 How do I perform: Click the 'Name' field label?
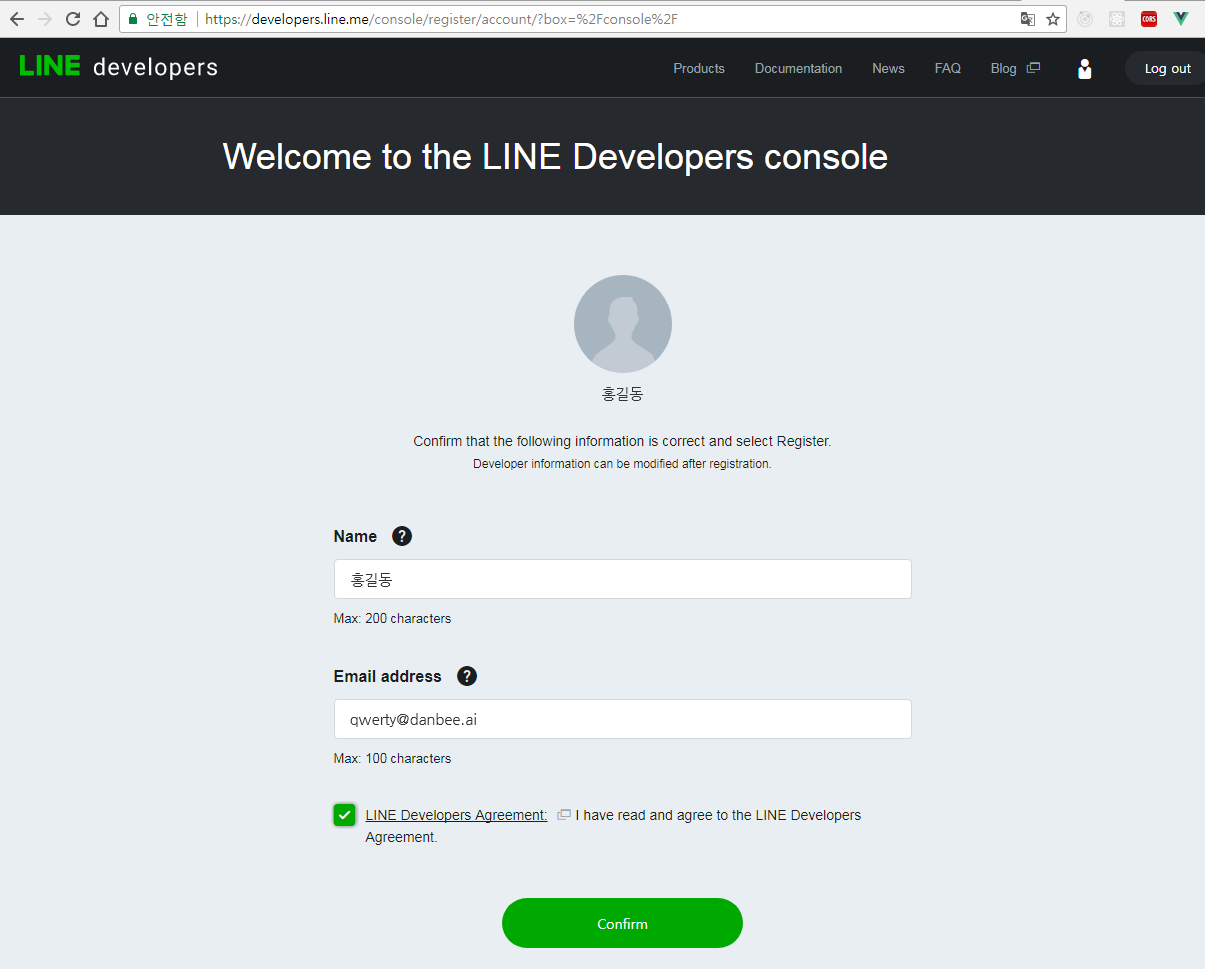[x=355, y=536]
